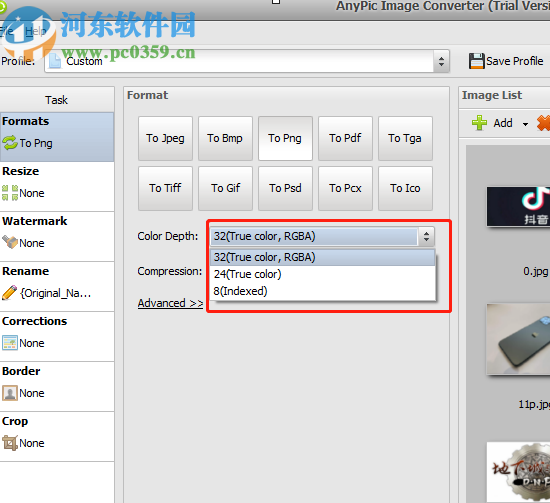
Task: Select the Formats task section
Action: (x=57, y=137)
